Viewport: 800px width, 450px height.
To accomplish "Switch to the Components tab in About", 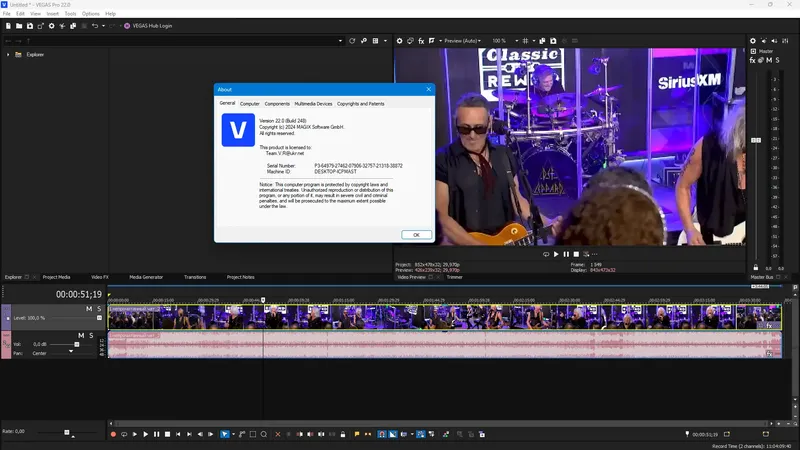I will [x=277, y=104].
